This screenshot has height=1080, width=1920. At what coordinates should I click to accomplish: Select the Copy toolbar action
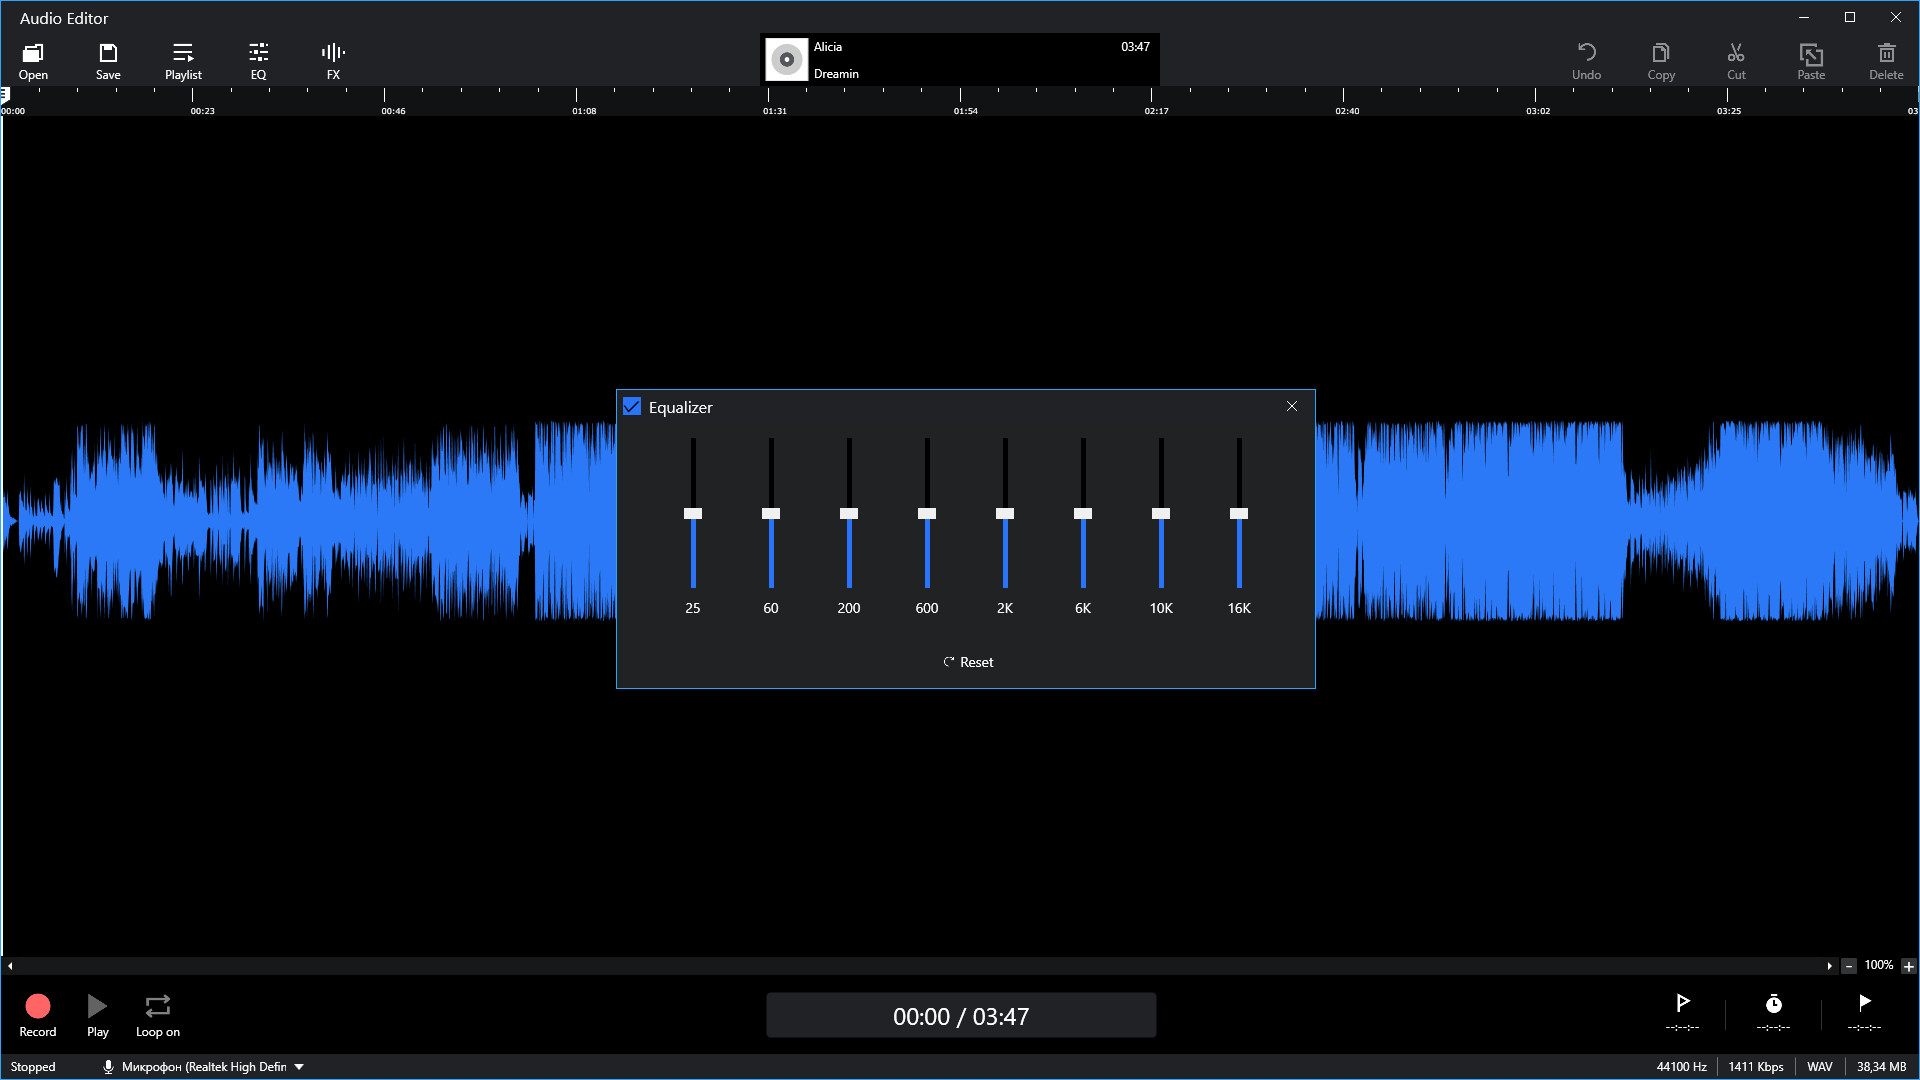(x=1660, y=59)
